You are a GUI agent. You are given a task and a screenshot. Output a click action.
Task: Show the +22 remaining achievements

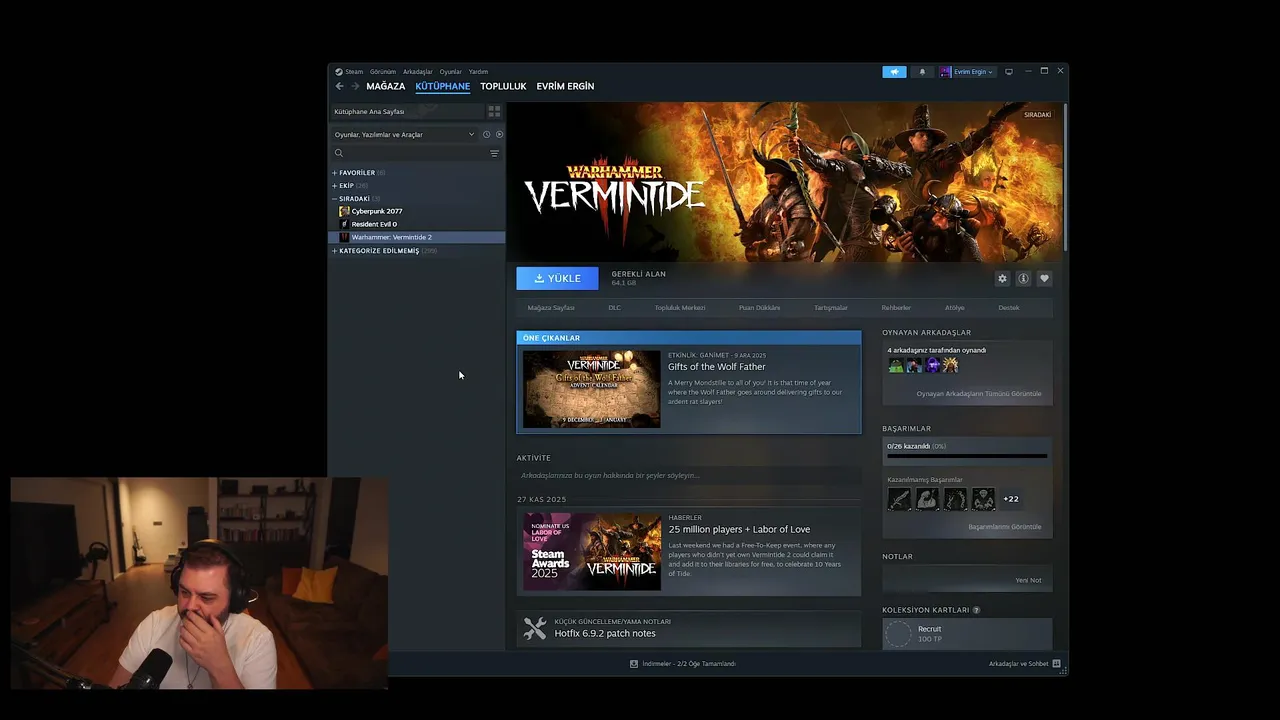(x=1011, y=499)
